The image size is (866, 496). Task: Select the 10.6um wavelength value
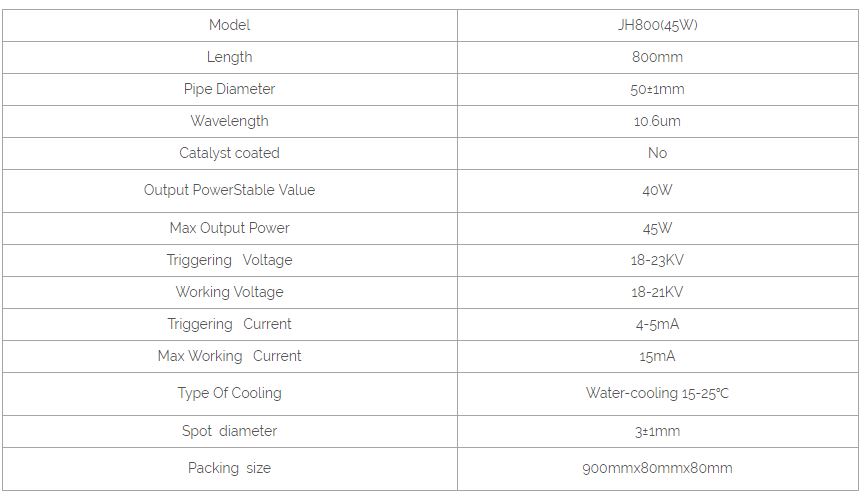point(657,121)
